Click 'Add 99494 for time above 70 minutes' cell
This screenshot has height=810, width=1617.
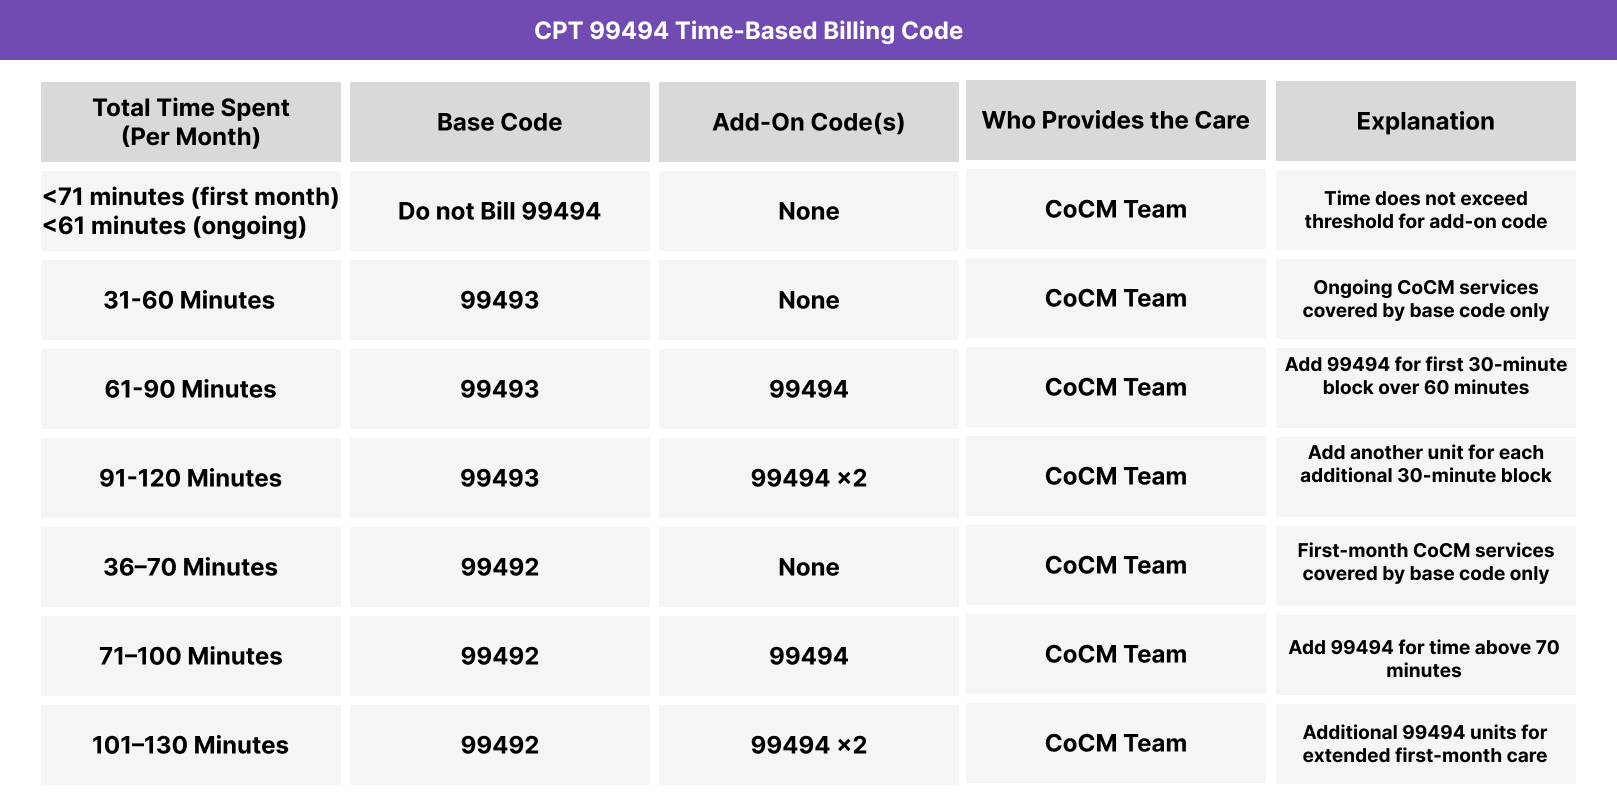[x=1424, y=659]
